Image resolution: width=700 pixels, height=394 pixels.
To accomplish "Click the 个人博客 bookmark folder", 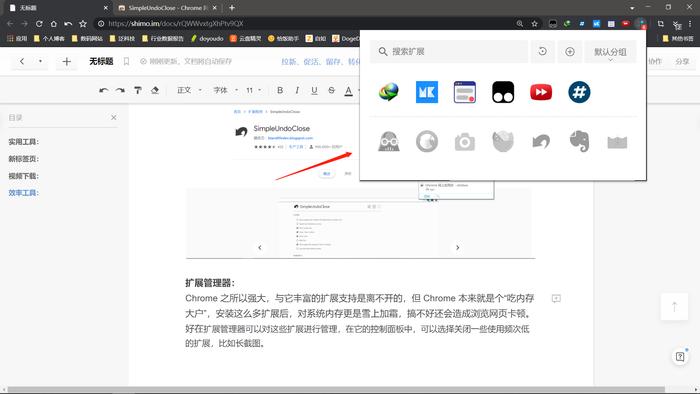I will tap(49, 38).
